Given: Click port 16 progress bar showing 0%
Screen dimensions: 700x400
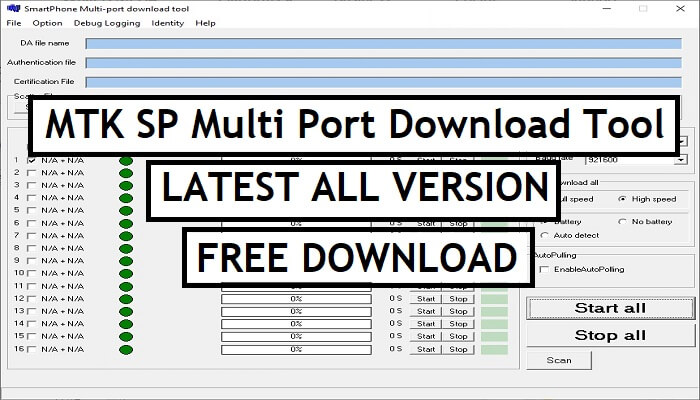Looking at the screenshot, I should pyautogui.click(x=296, y=350).
